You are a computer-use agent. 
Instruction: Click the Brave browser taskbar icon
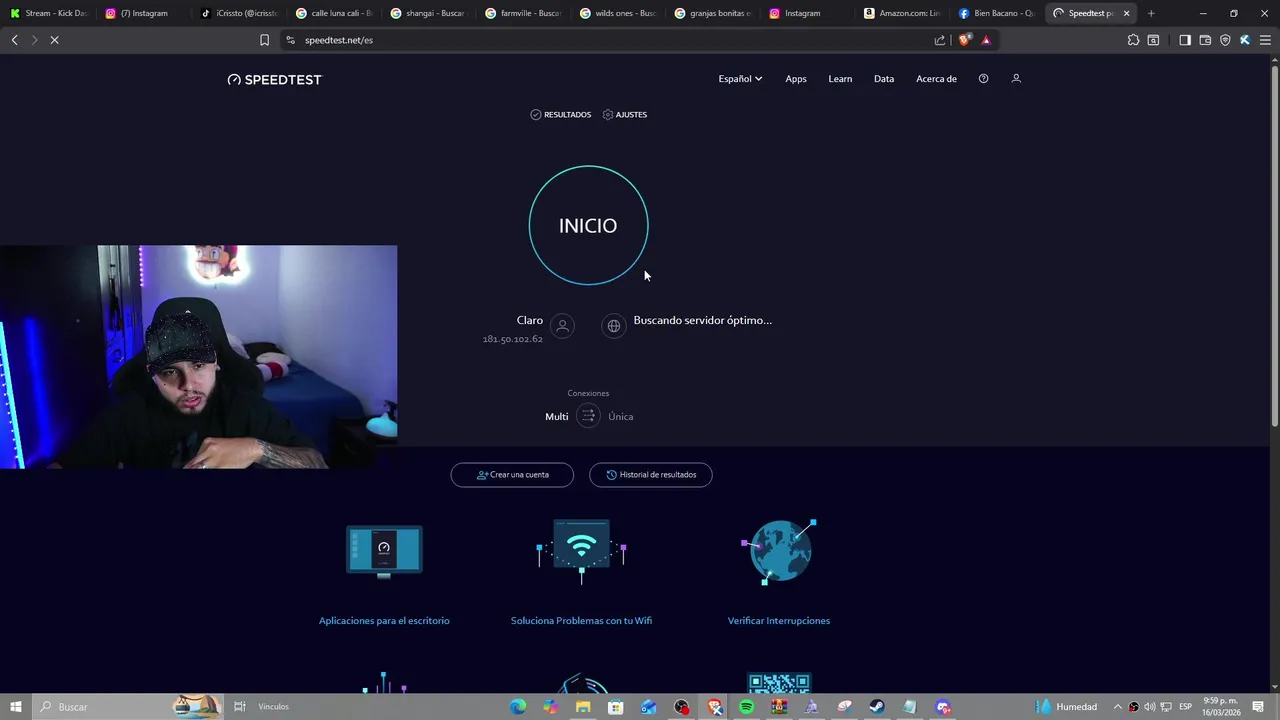coord(714,707)
